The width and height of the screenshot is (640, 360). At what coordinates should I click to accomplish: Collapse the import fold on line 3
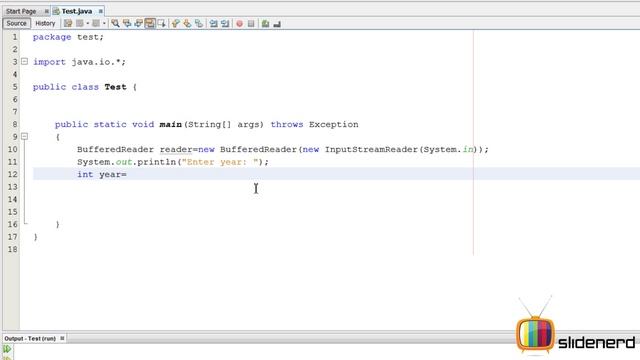point(24,62)
